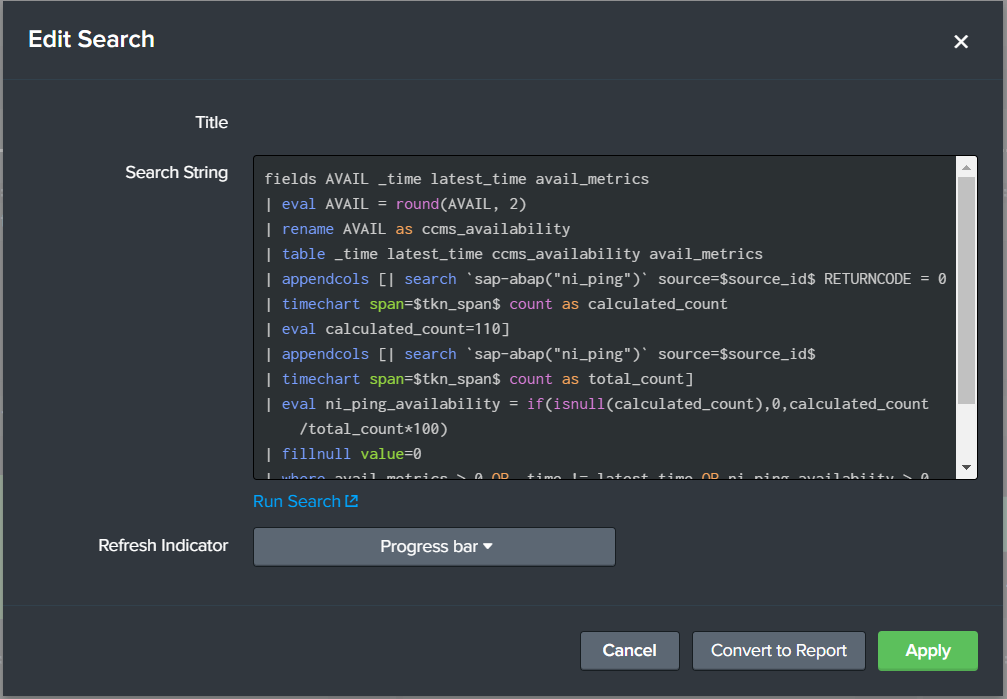This screenshot has width=1007, height=699.
Task: Click the 'isnull' function in the search string
Action: pyautogui.click(x=567, y=404)
